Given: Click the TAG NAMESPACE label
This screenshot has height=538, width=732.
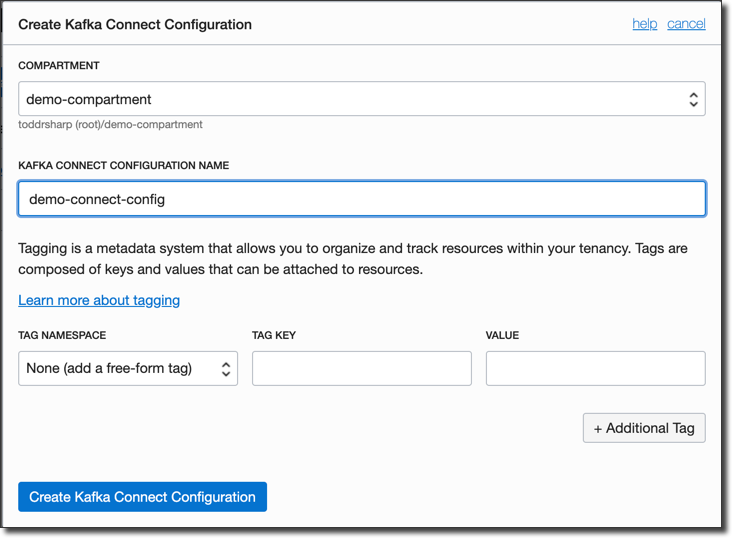Looking at the screenshot, I should point(62,335).
